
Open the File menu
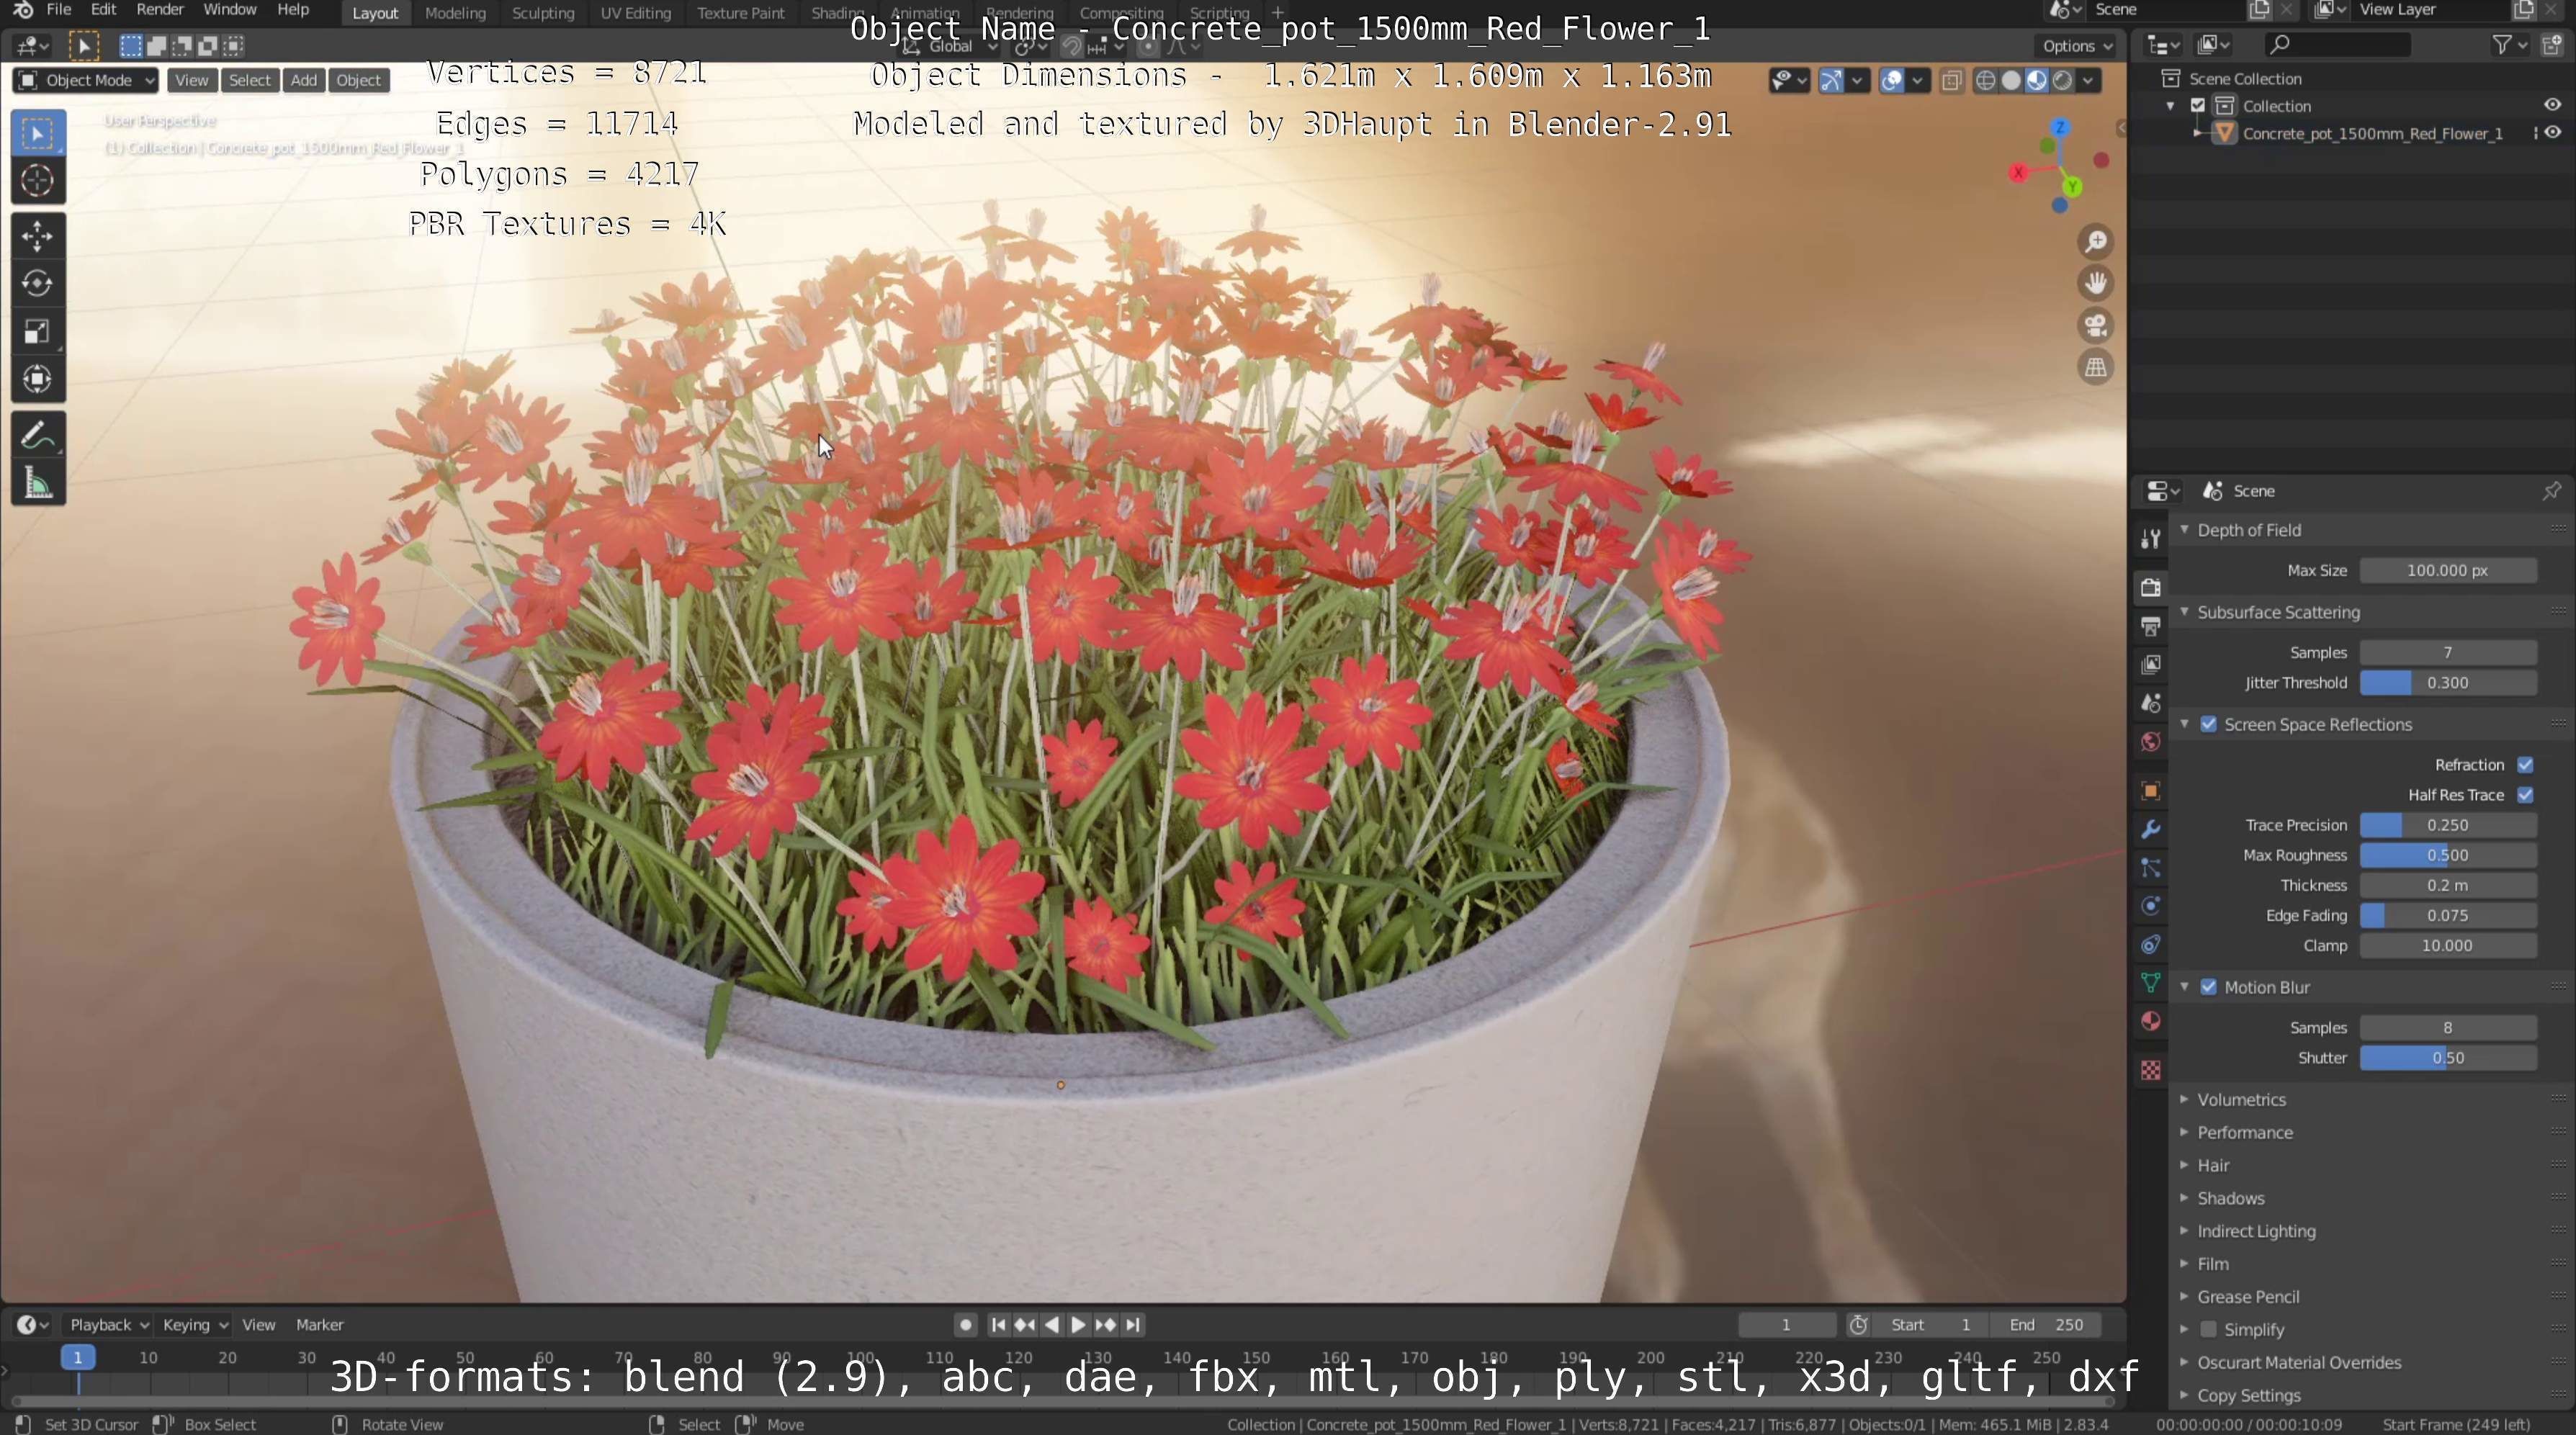(58, 10)
